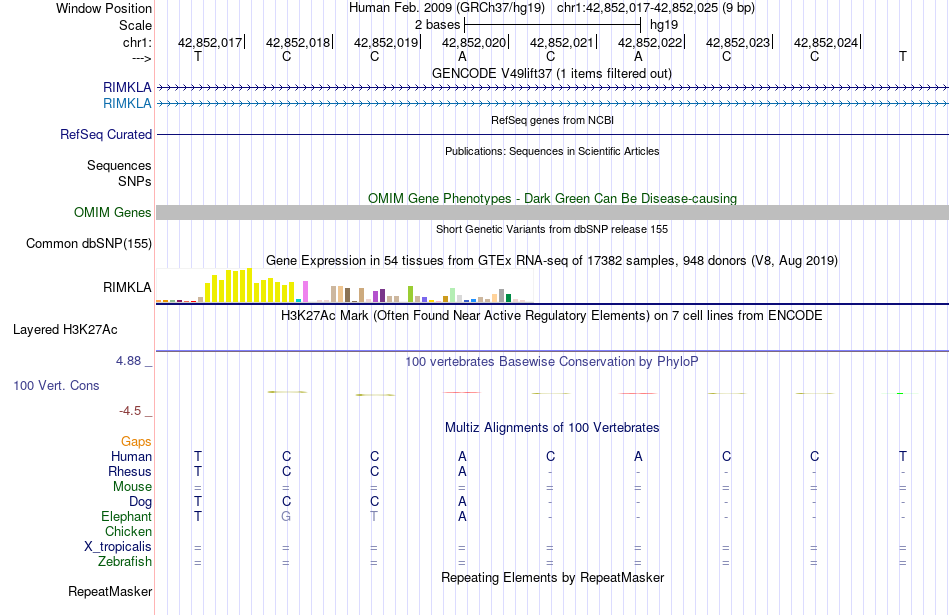
Task: Click the H3K27Ac Mark ENCODE track title
Action: point(551,316)
